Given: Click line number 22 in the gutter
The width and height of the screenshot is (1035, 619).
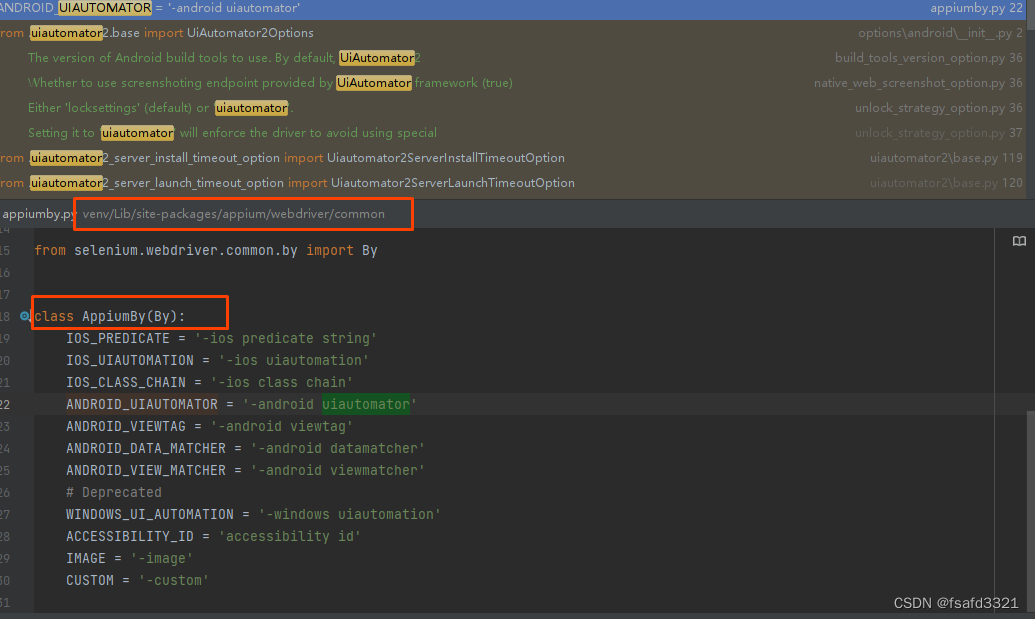Looking at the screenshot, I should 6,404.
